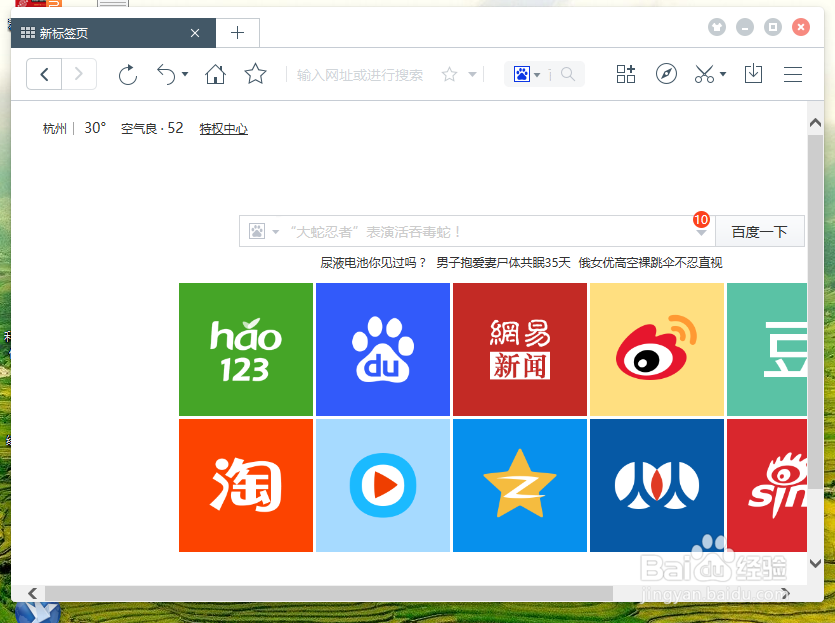Expand the hot search dropdown under the 10 badge
This screenshot has width=835, height=623.
(701, 233)
